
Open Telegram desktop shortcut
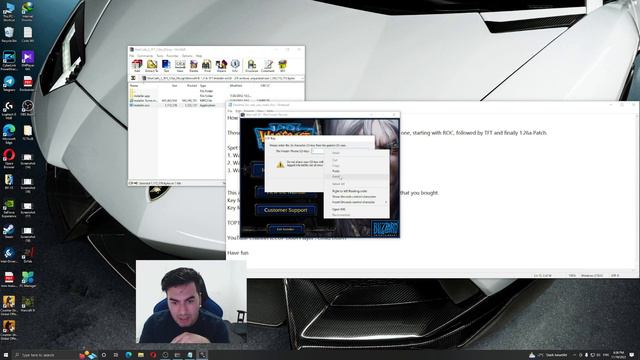pos(9,83)
